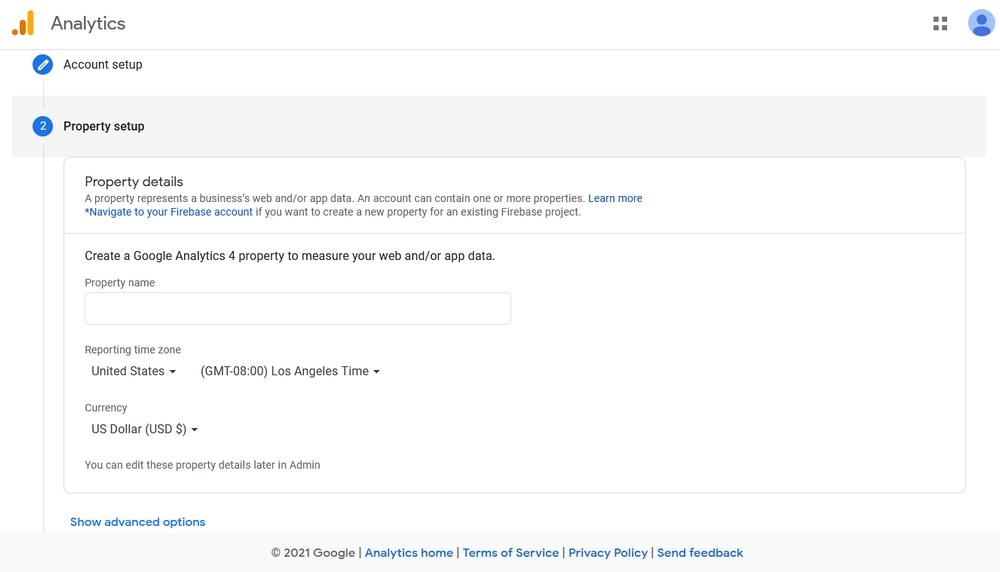The height and width of the screenshot is (572, 1000).
Task: Focus the Property name input field
Action: tap(298, 309)
